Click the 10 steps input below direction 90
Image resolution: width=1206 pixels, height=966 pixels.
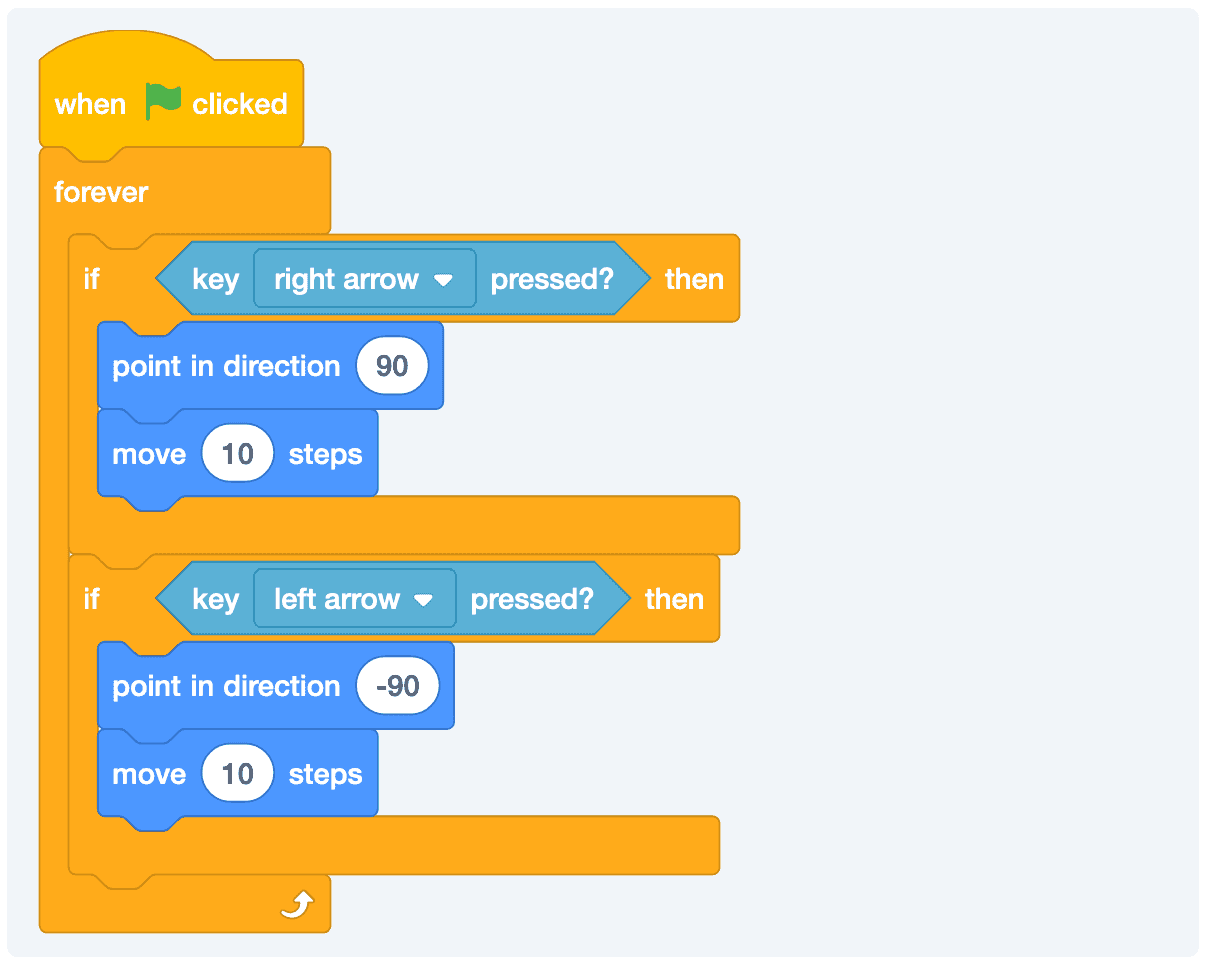click(238, 454)
